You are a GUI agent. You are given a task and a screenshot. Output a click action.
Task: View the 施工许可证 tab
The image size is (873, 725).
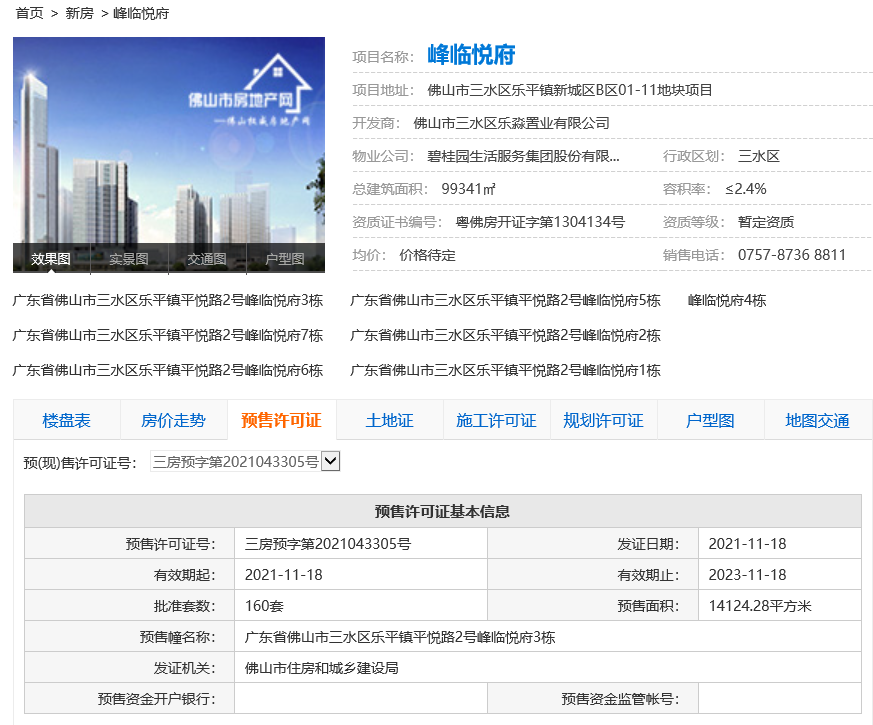pos(496,420)
